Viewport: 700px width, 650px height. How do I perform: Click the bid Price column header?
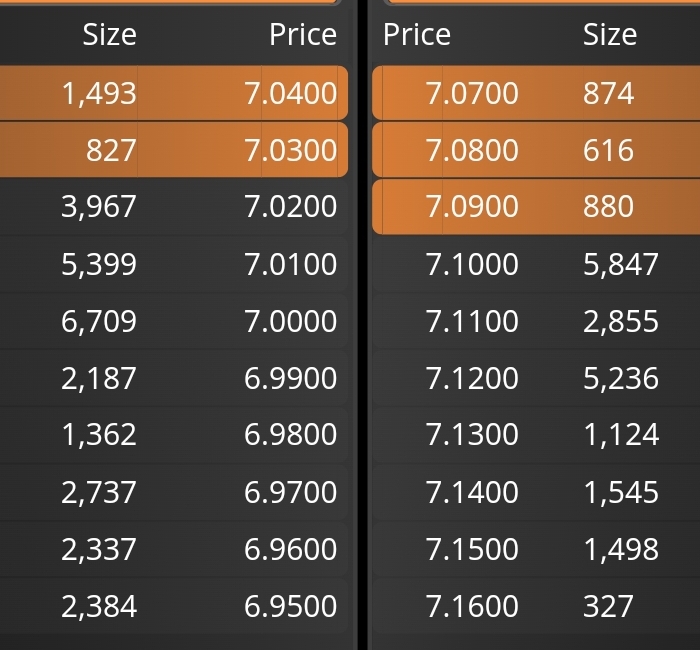click(303, 34)
